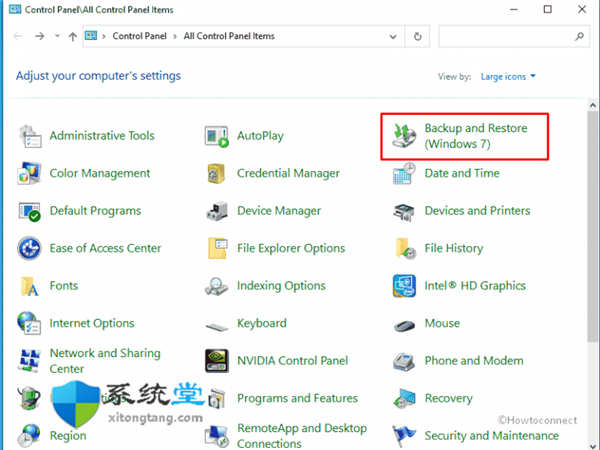Viewport: 600px width, 450px height.
Task: Open the File History icon
Action: [405, 248]
